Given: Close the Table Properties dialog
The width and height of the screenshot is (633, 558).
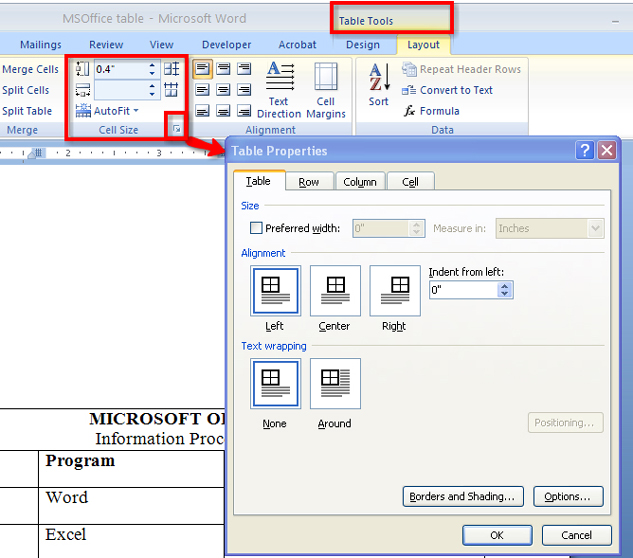Looking at the screenshot, I should point(606,151).
